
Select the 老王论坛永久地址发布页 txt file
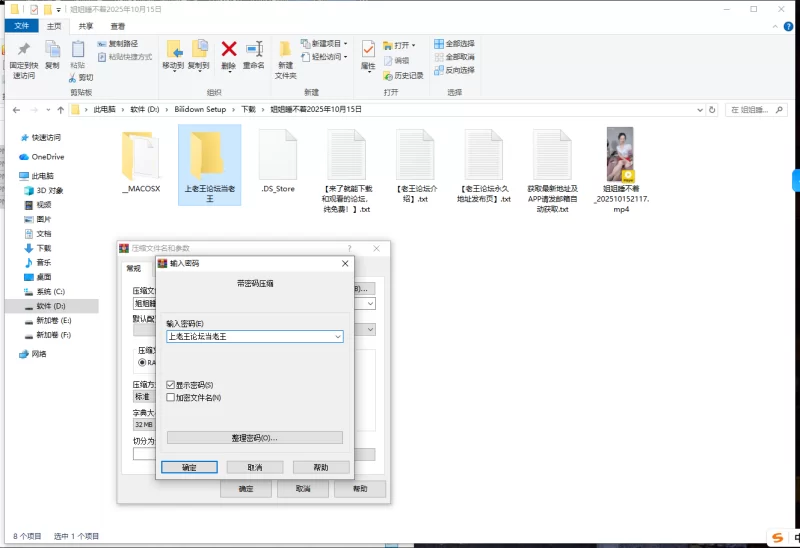pos(484,166)
